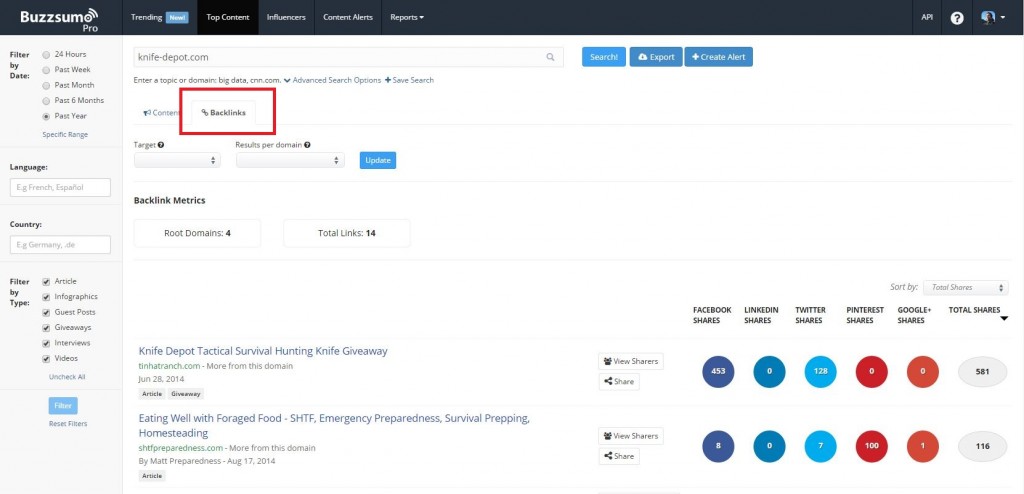Screen dimensions: 1024x494
Task: Click the Country input field
Action: (60, 244)
